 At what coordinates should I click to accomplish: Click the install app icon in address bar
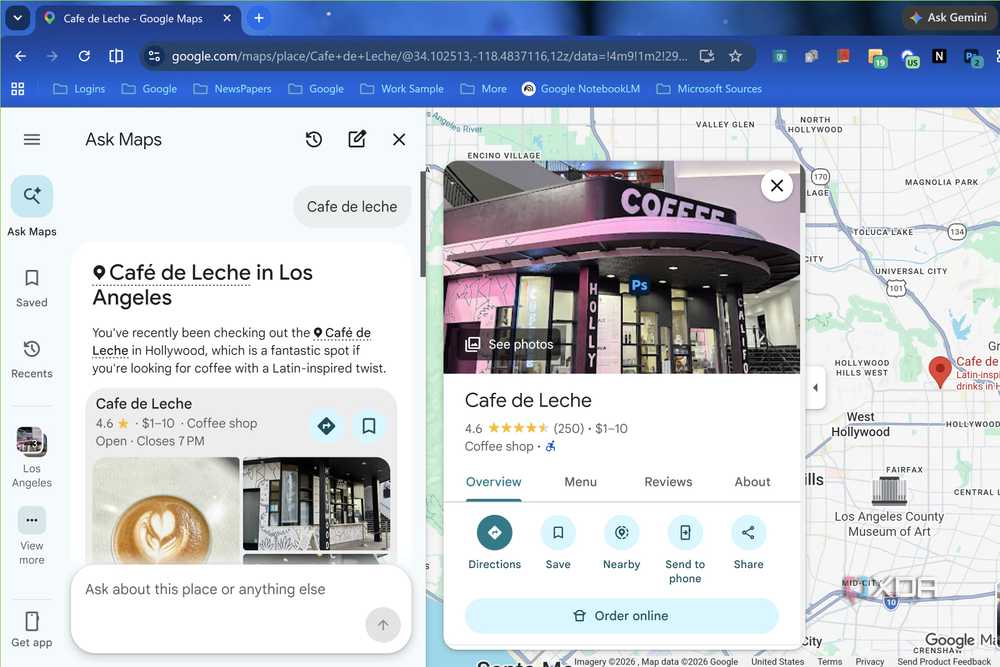point(707,56)
